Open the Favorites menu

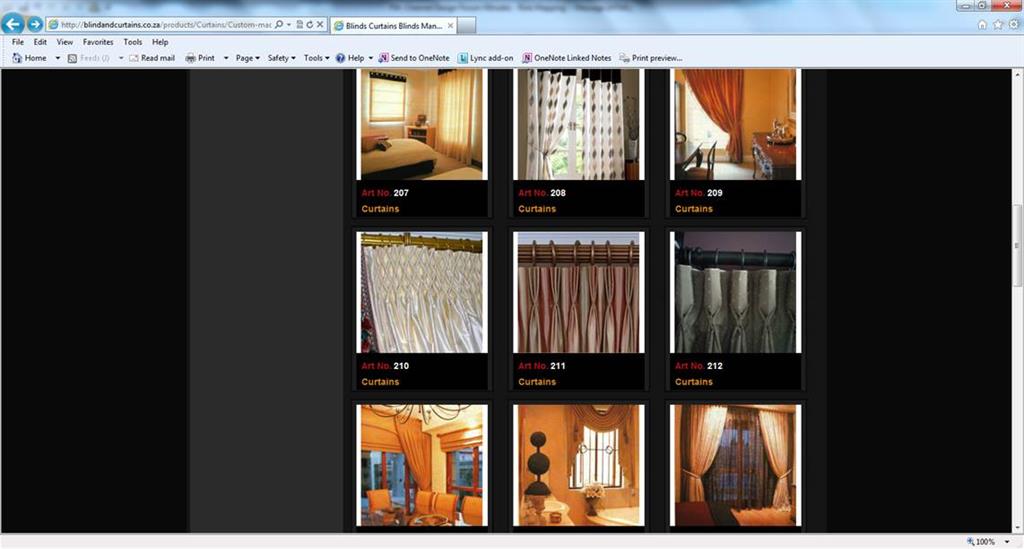pyautogui.click(x=98, y=42)
